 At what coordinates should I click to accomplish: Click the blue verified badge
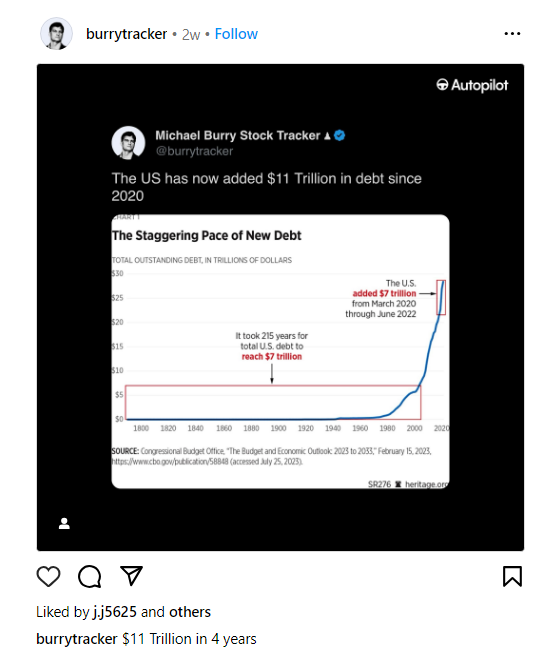pos(339,135)
